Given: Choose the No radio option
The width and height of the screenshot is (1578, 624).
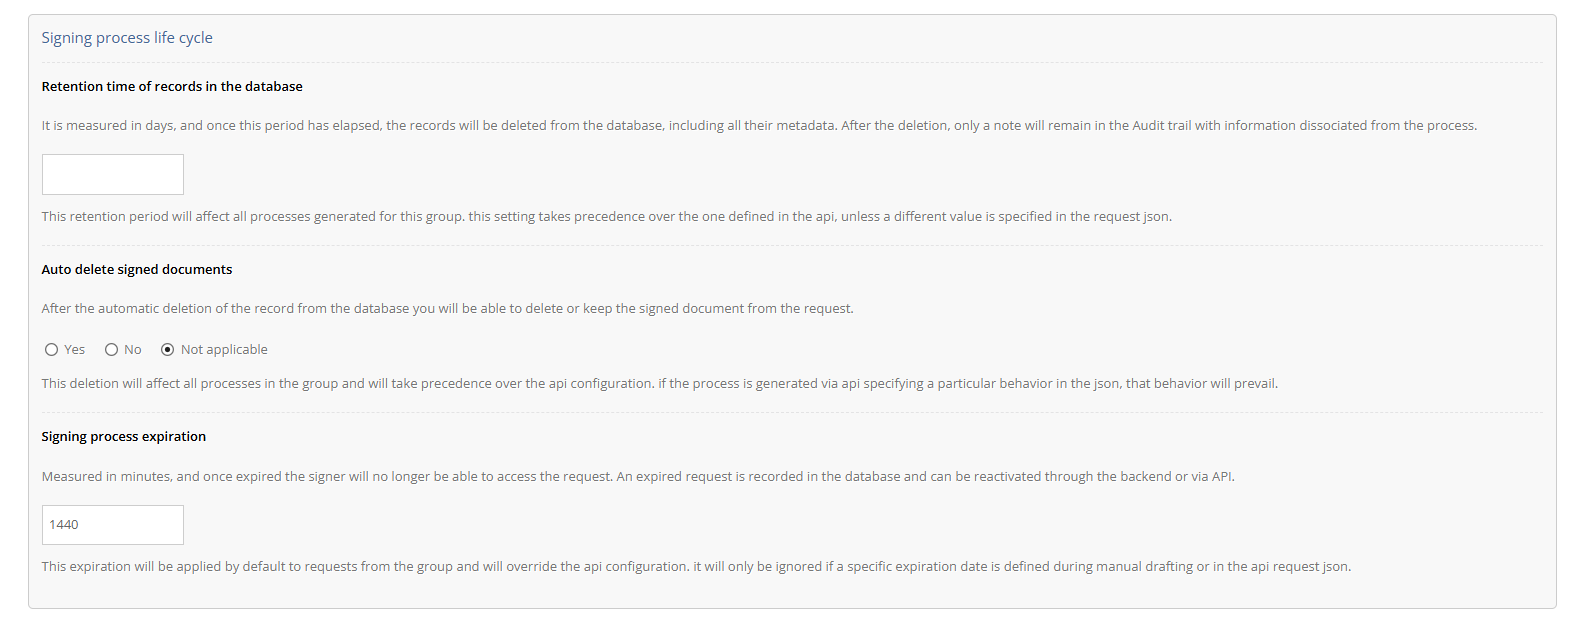Looking at the screenshot, I should click(x=111, y=350).
